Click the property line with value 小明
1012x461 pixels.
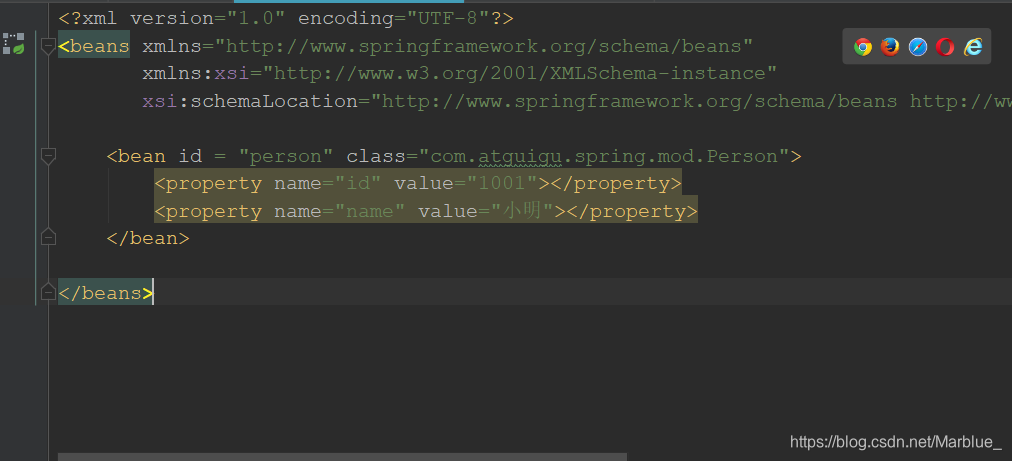point(426,212)
